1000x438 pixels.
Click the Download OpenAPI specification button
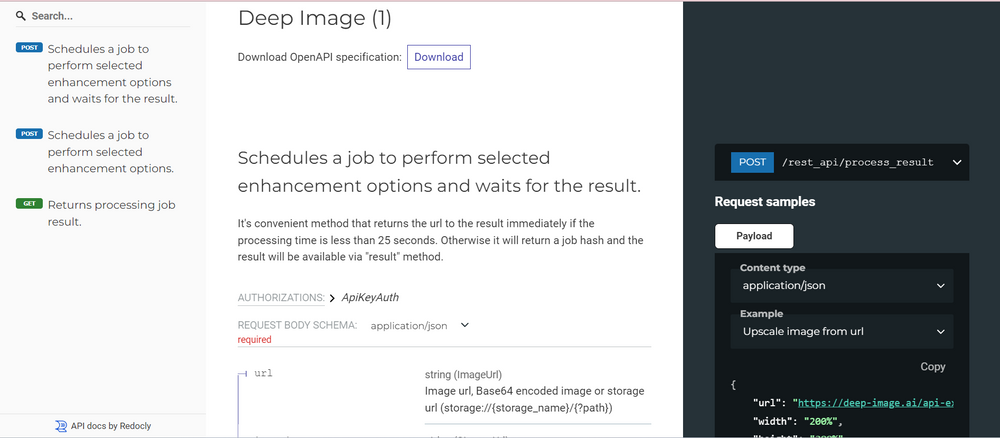[x=439, y=57]
